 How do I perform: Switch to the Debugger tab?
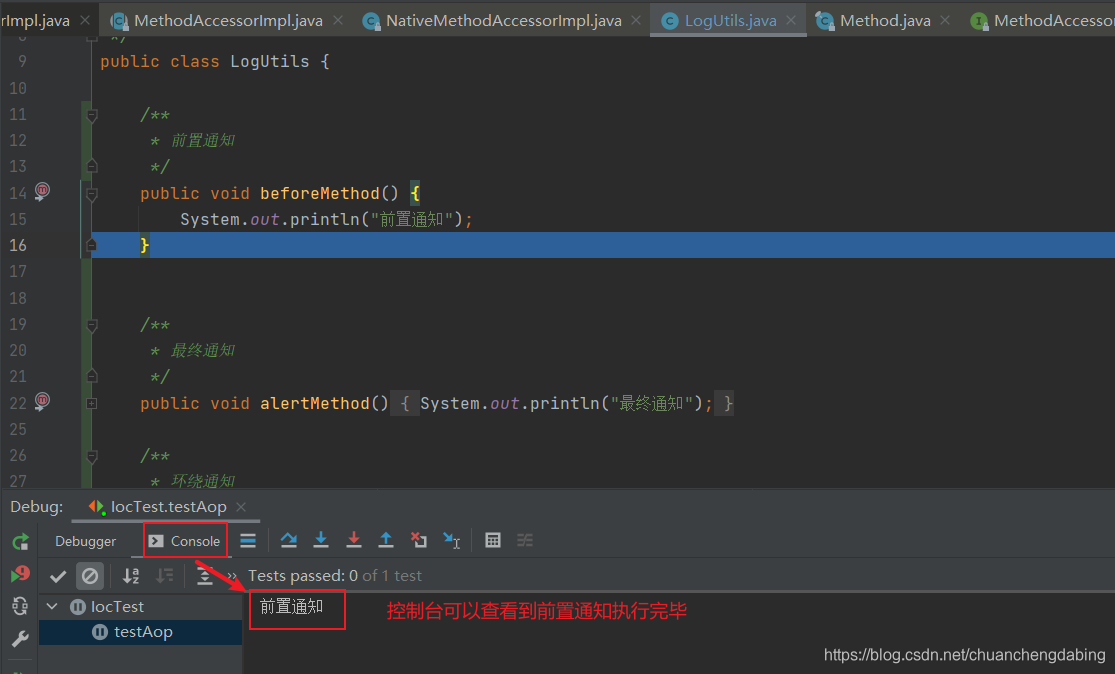tap(85, 541)
